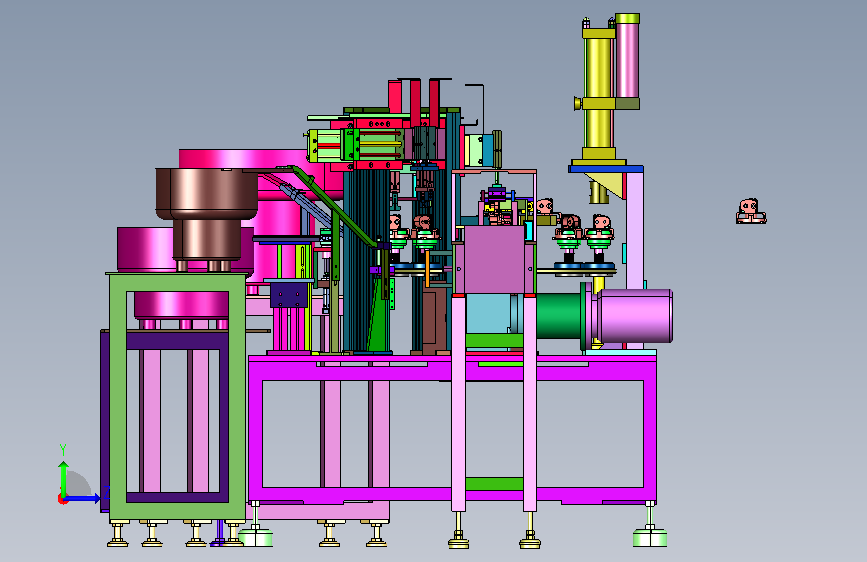Click the red origin point of the coordinate triad
The height and width of the screenshot is (562, 867).
pos(62,499)
